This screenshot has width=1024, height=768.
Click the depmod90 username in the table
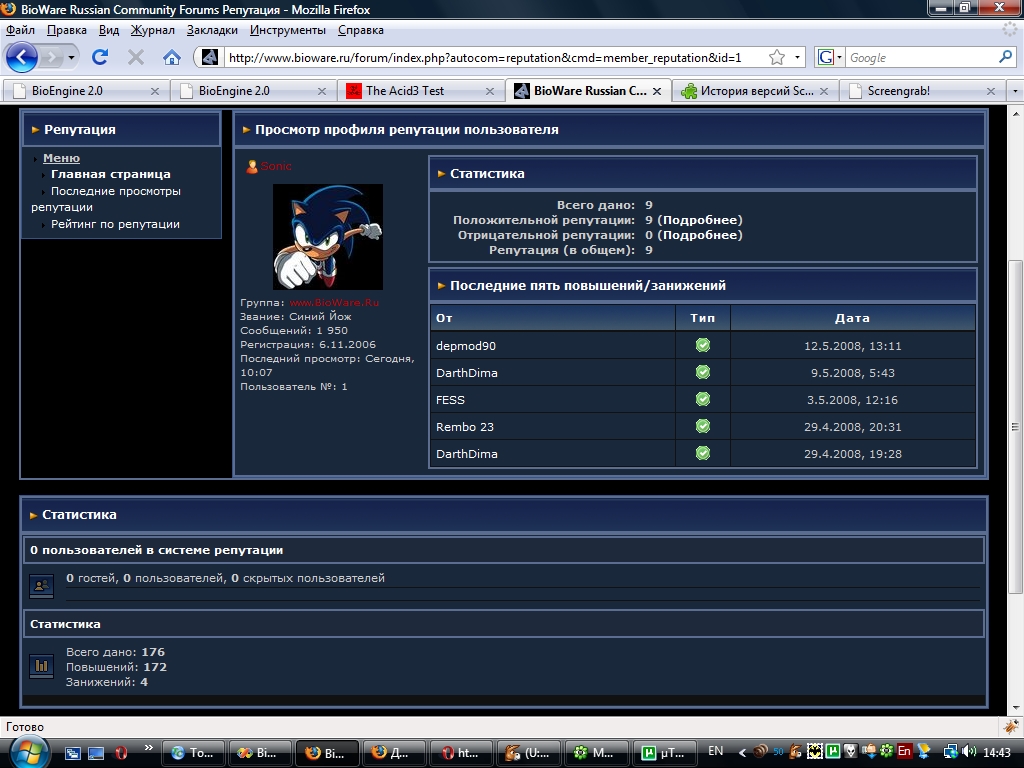tap(466, 346)
